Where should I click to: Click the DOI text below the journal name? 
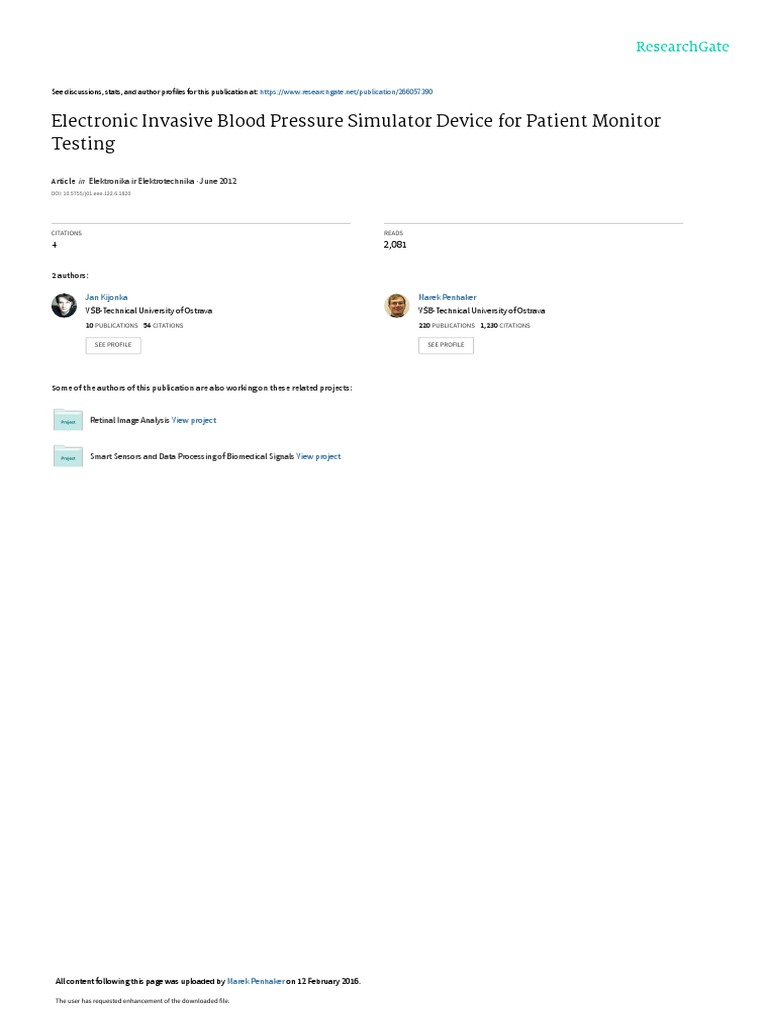tap(91, 193)
